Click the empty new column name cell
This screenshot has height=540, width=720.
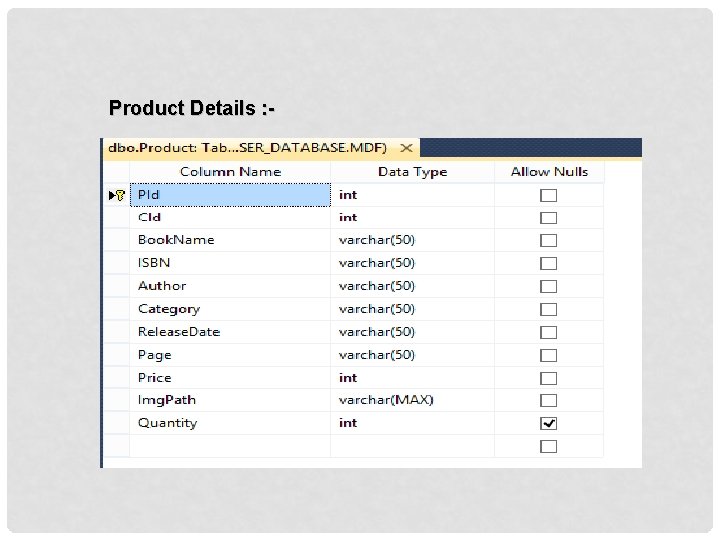pos(232,446)
